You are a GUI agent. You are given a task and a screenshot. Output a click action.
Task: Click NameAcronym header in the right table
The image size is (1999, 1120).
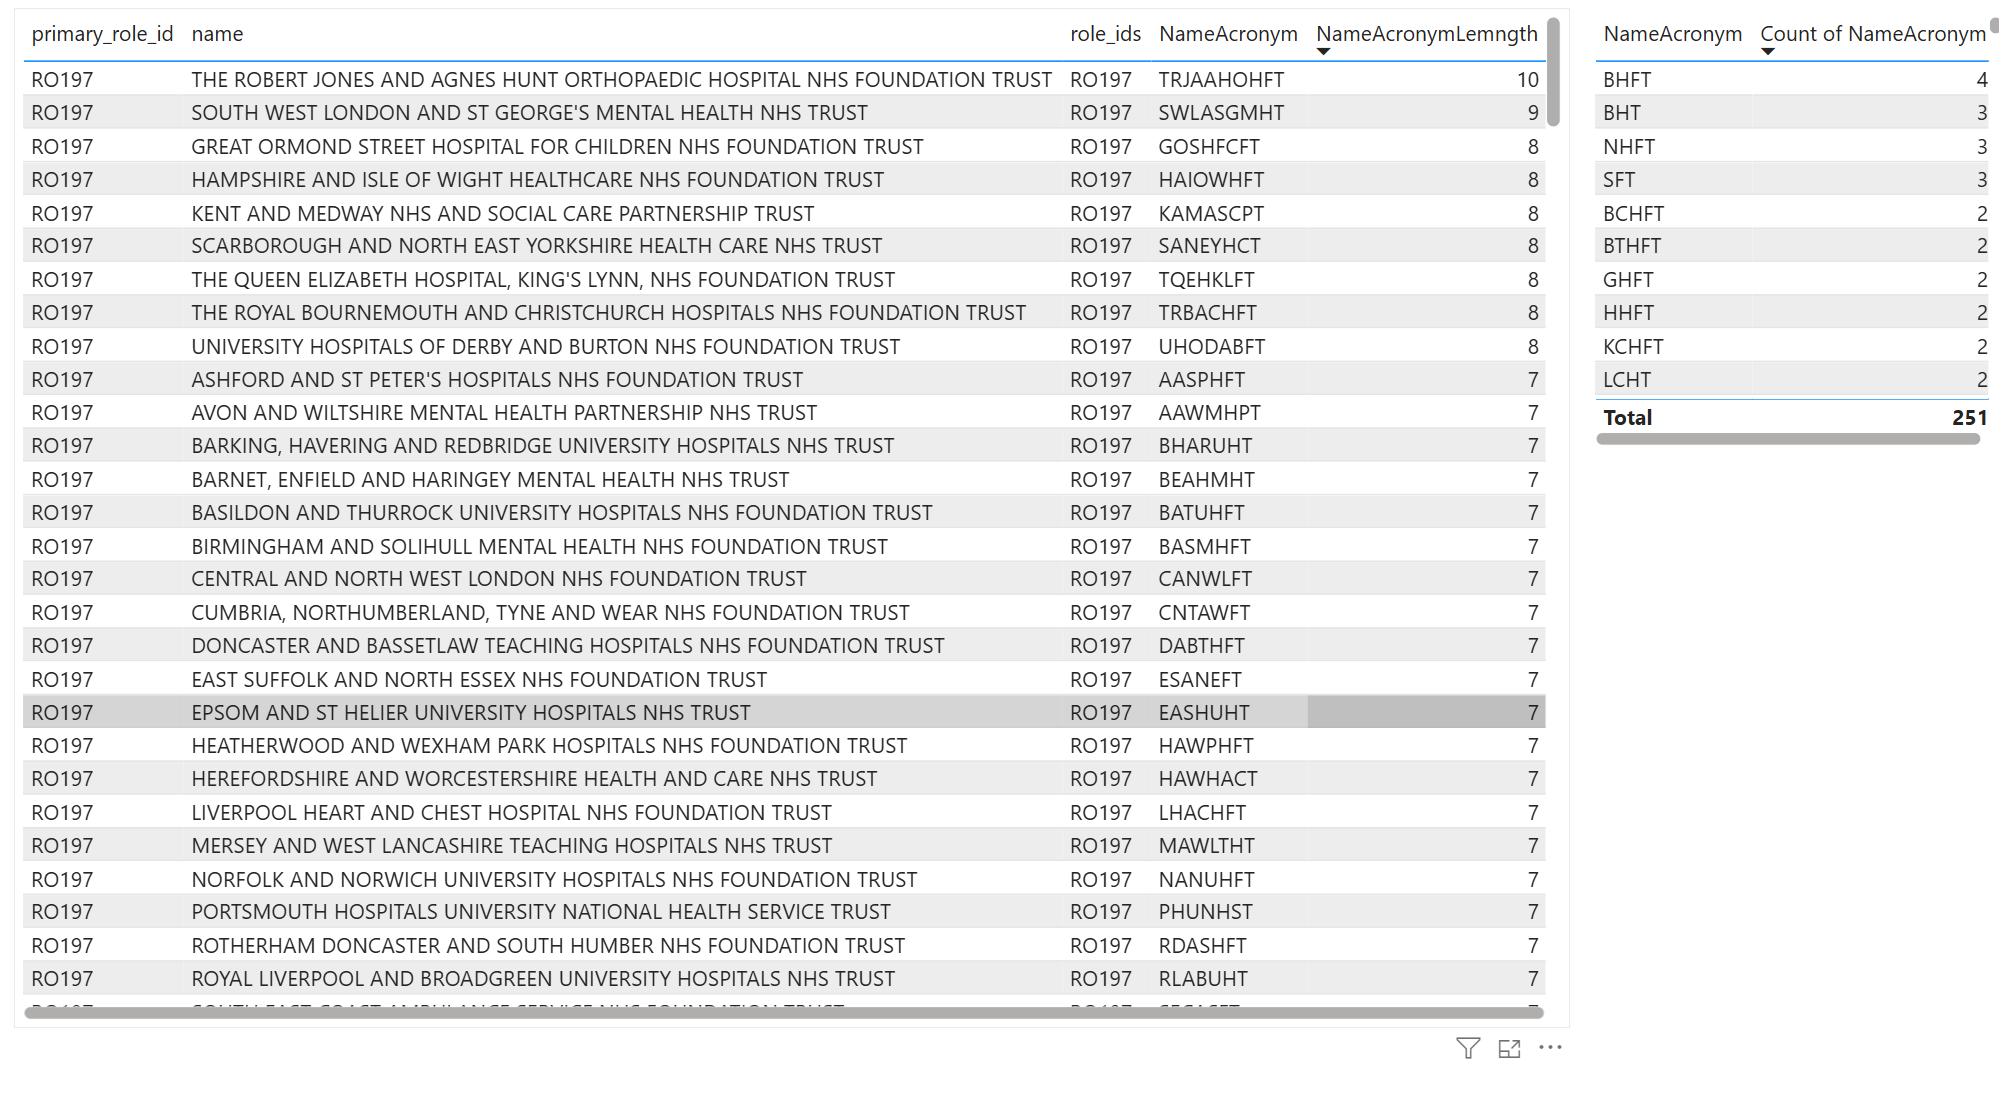coord(1672,34)
